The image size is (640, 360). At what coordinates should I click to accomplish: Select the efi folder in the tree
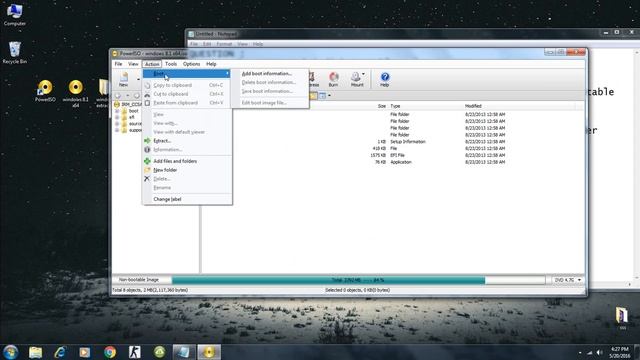click(131, 118)
